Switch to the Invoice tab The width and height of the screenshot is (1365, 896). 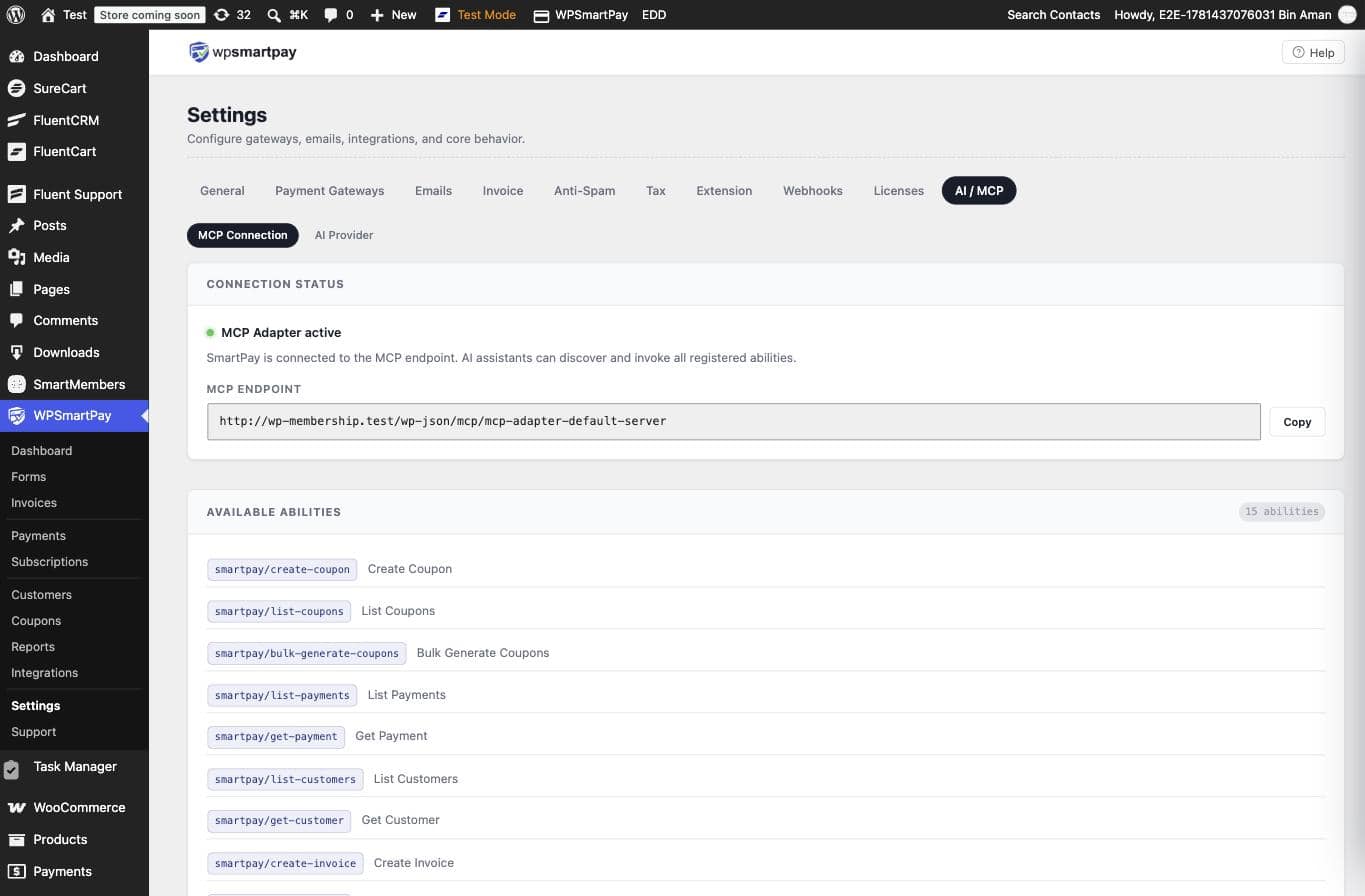coord(503,190)
